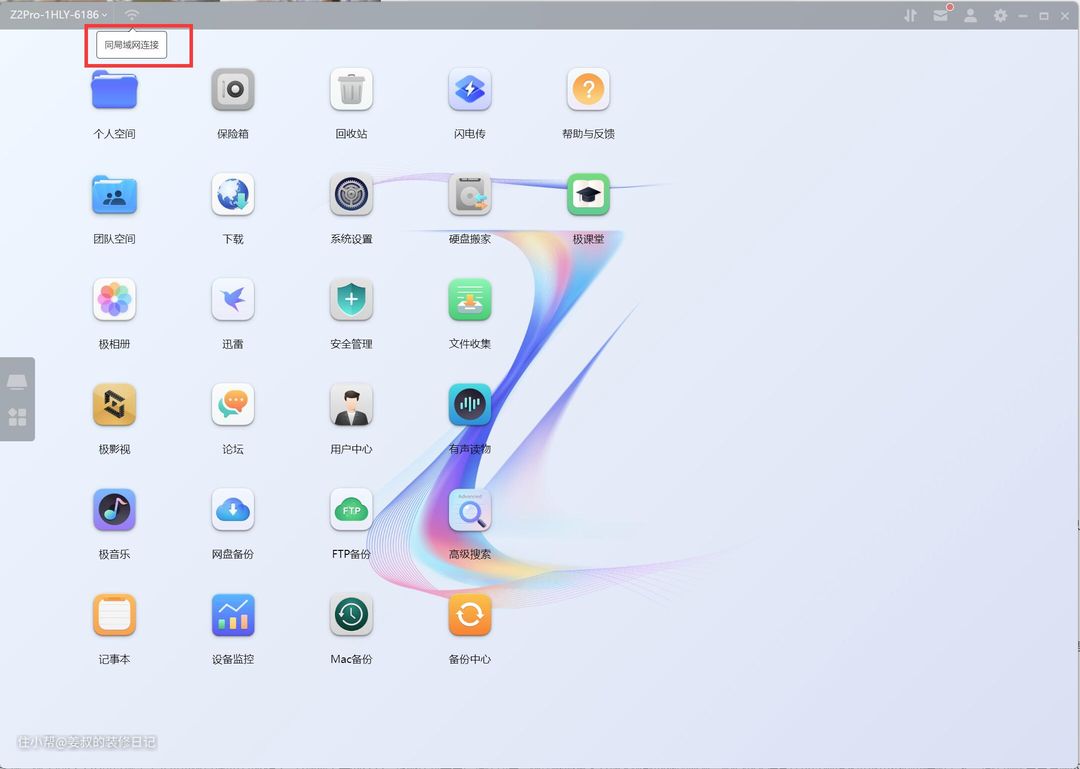This screenshot has height=769, width=1080.
Task: Expand the Z2Pro-1HLY-6186 device dropdown
Action: tap(59, 14)
